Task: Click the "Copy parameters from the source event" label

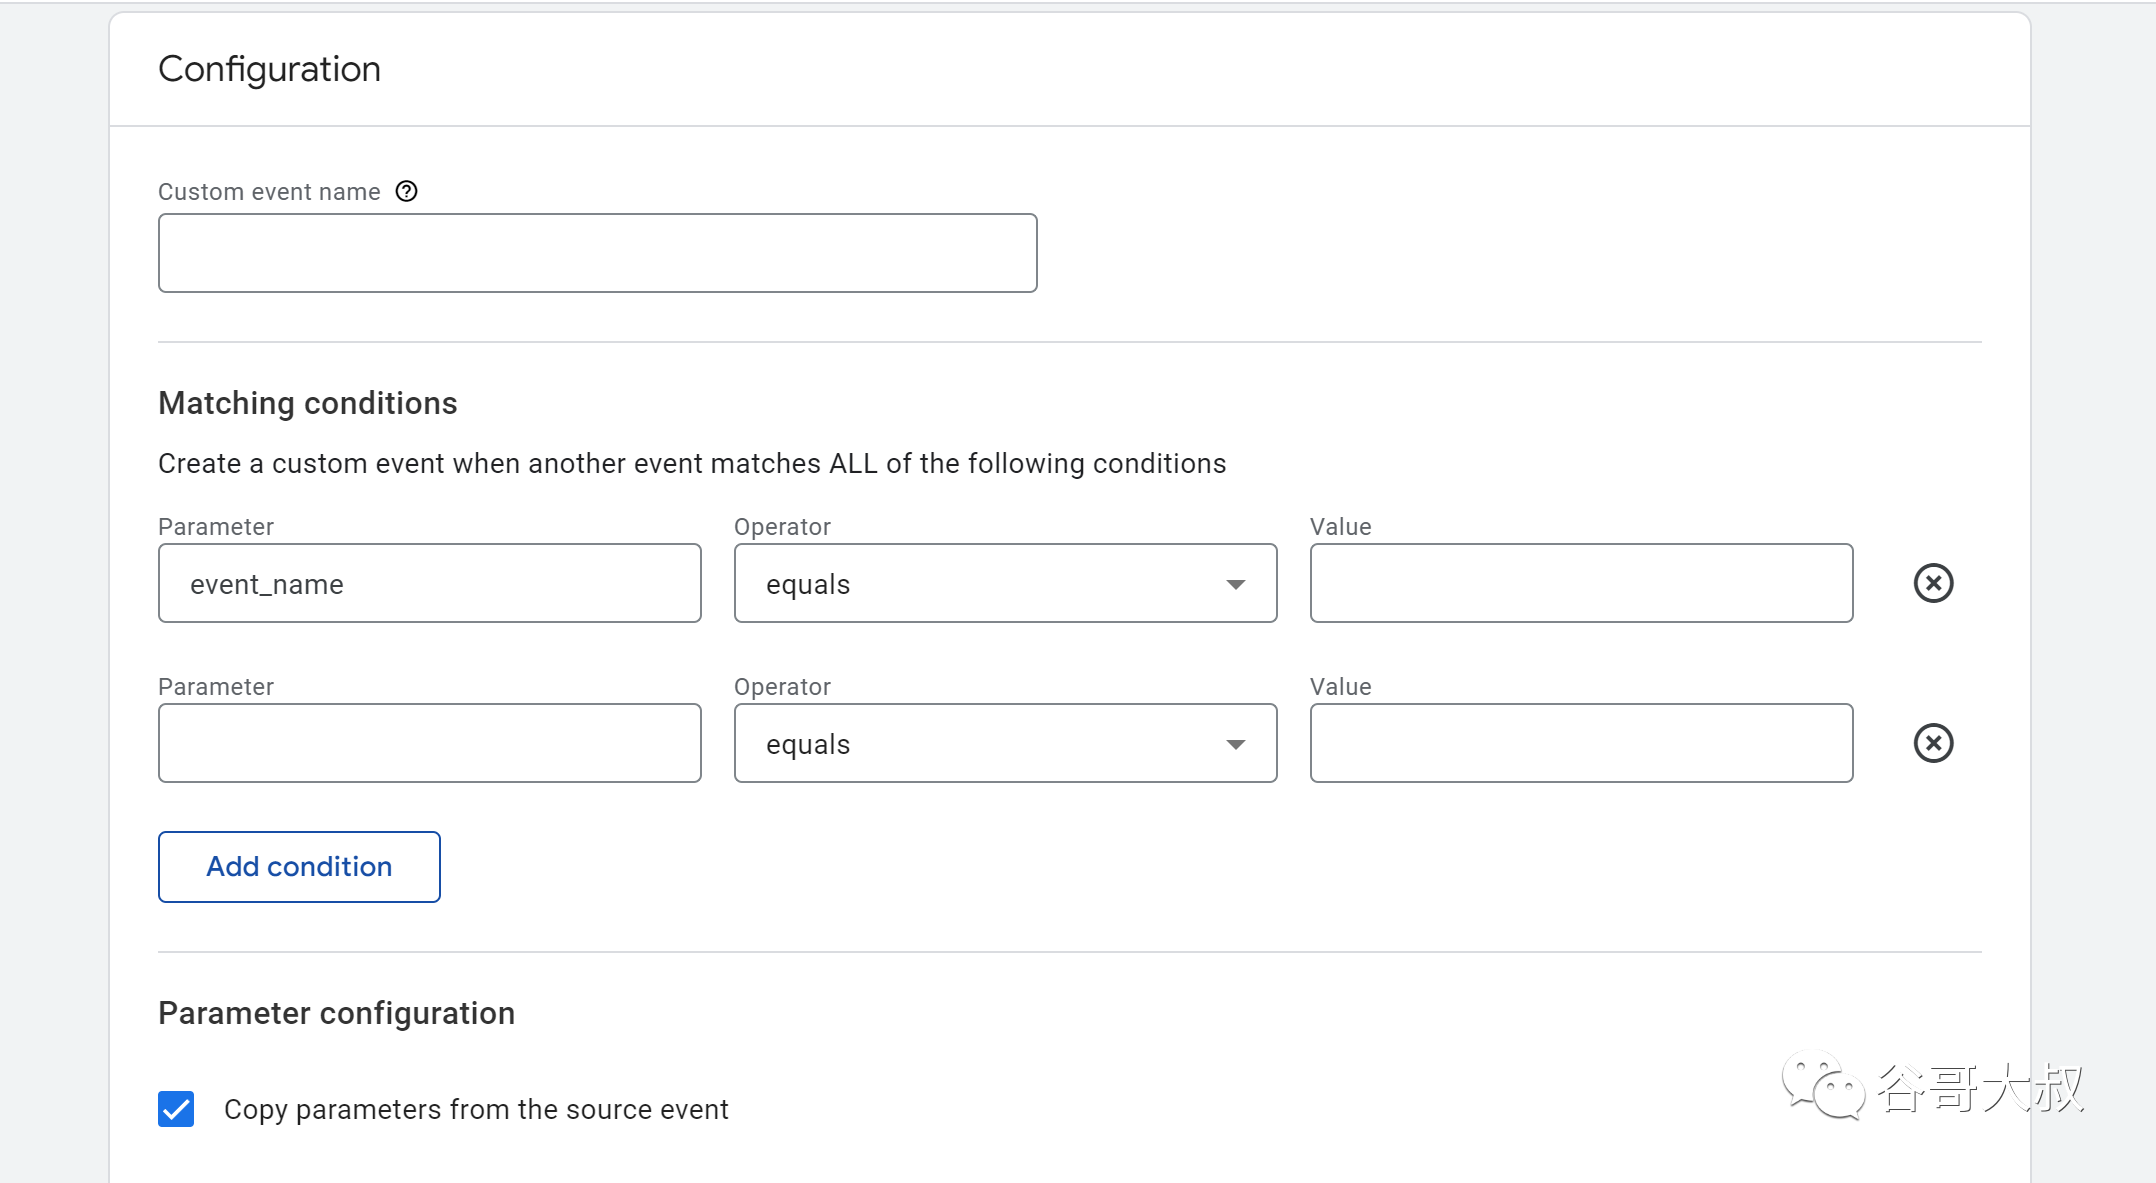Action: coord(476,1109)
